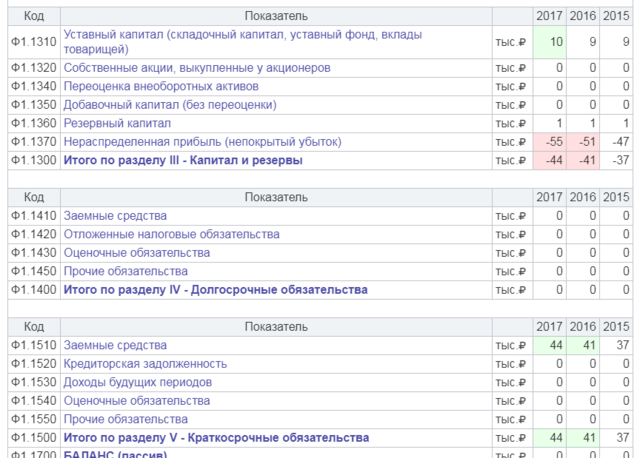Image resolution: width=640 pixels, height=458 pixels.
Task: Click the 2017 value 10 for Уставный капитал
Action: 549,42
